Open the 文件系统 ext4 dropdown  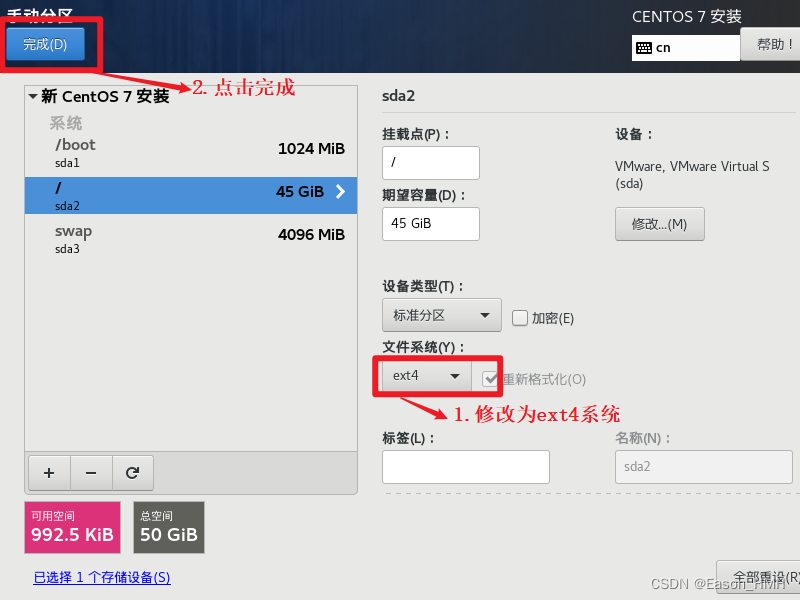tap(427, 376)
